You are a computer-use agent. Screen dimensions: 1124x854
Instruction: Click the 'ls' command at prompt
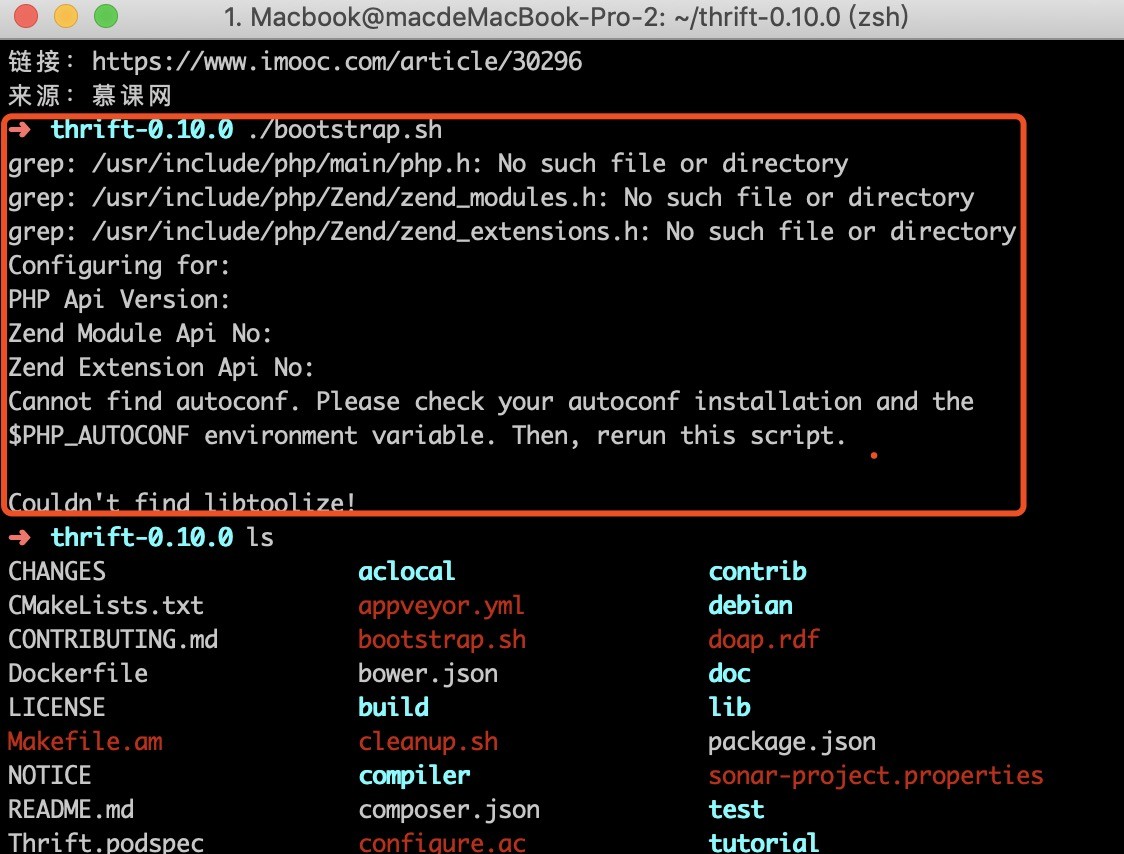coord(260,537)
